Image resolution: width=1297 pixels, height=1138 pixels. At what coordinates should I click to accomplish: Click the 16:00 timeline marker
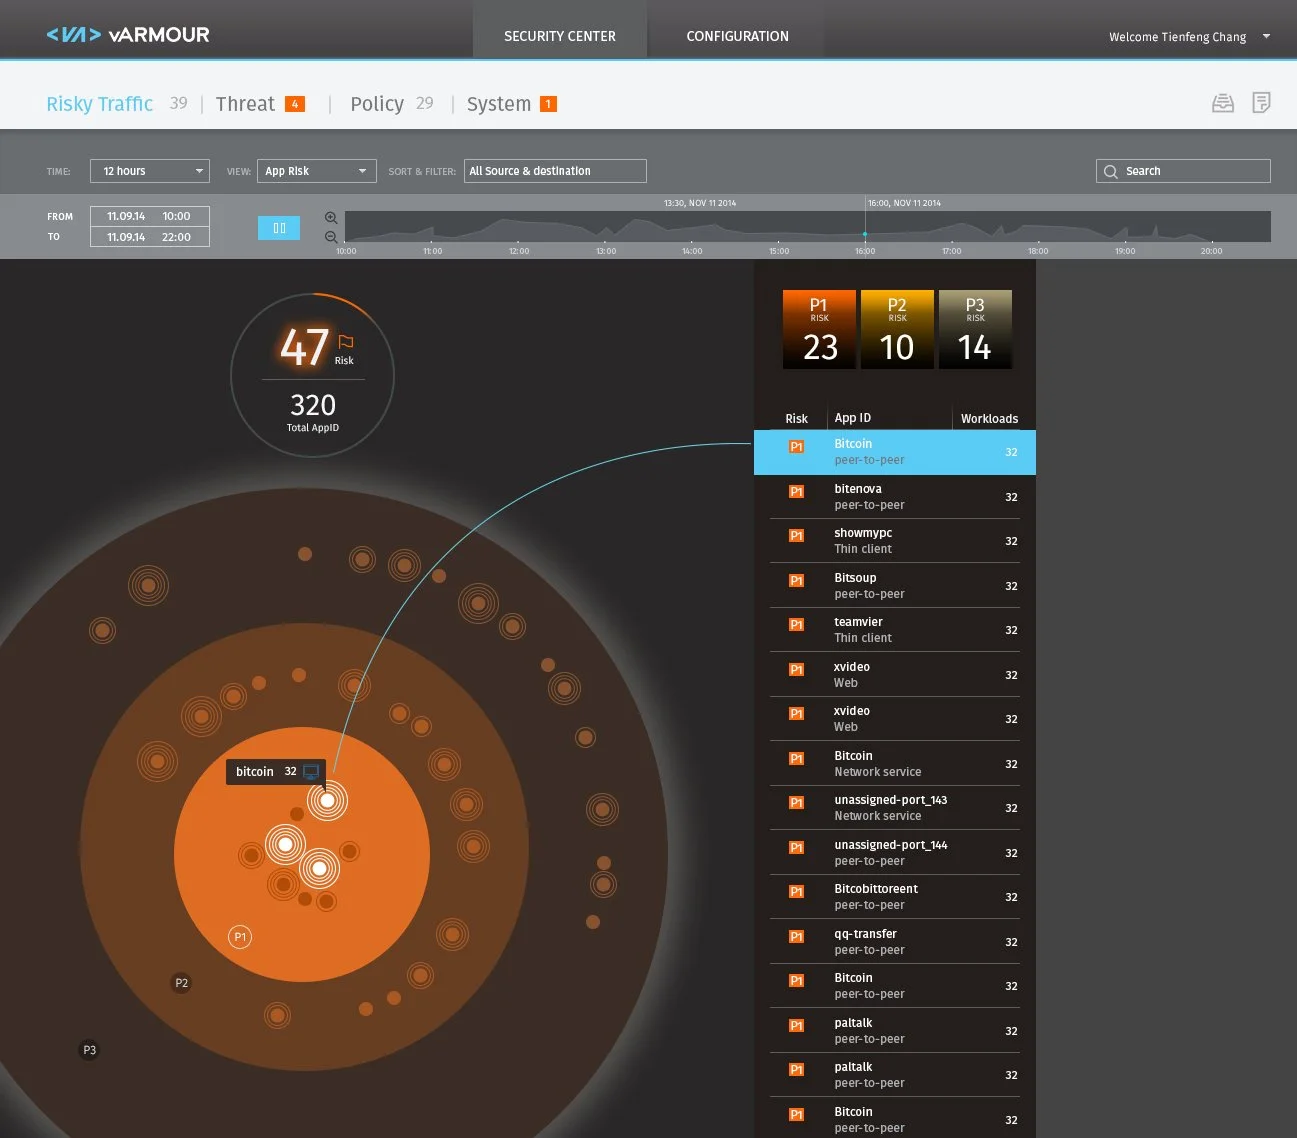(x=865, y=234)
